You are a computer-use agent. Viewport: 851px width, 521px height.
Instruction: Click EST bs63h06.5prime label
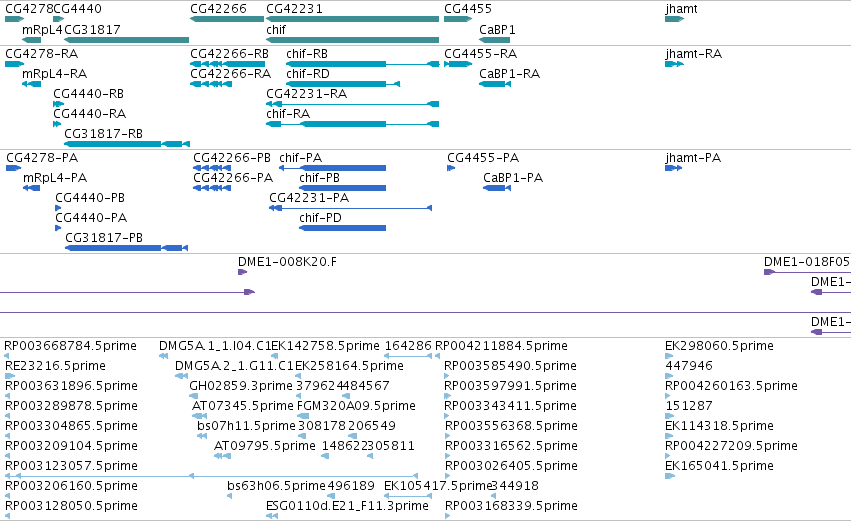point(276,486)
